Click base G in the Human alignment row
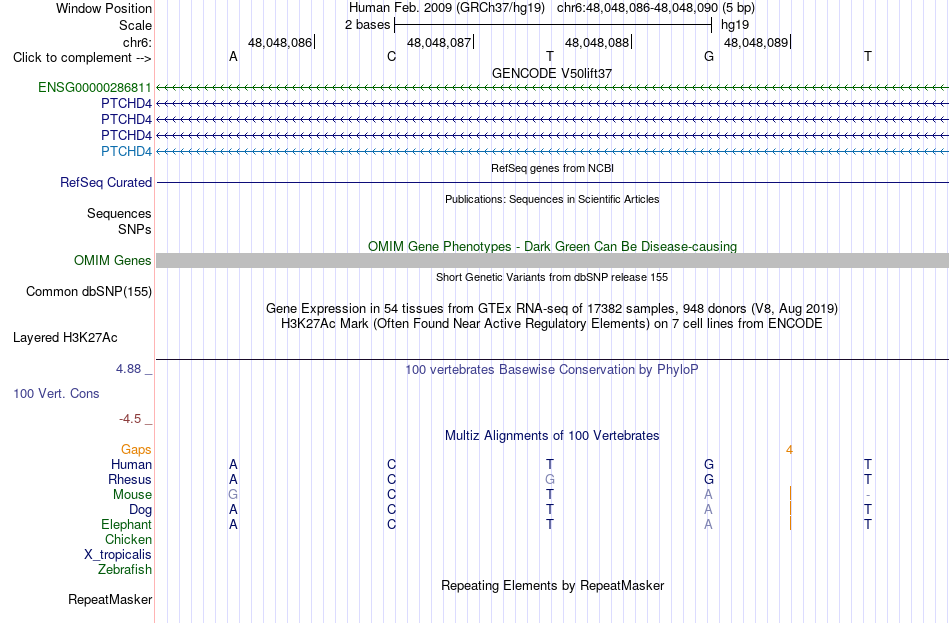Screen dimensions: 950x623 pyautogui.click(x=709, y=465)
